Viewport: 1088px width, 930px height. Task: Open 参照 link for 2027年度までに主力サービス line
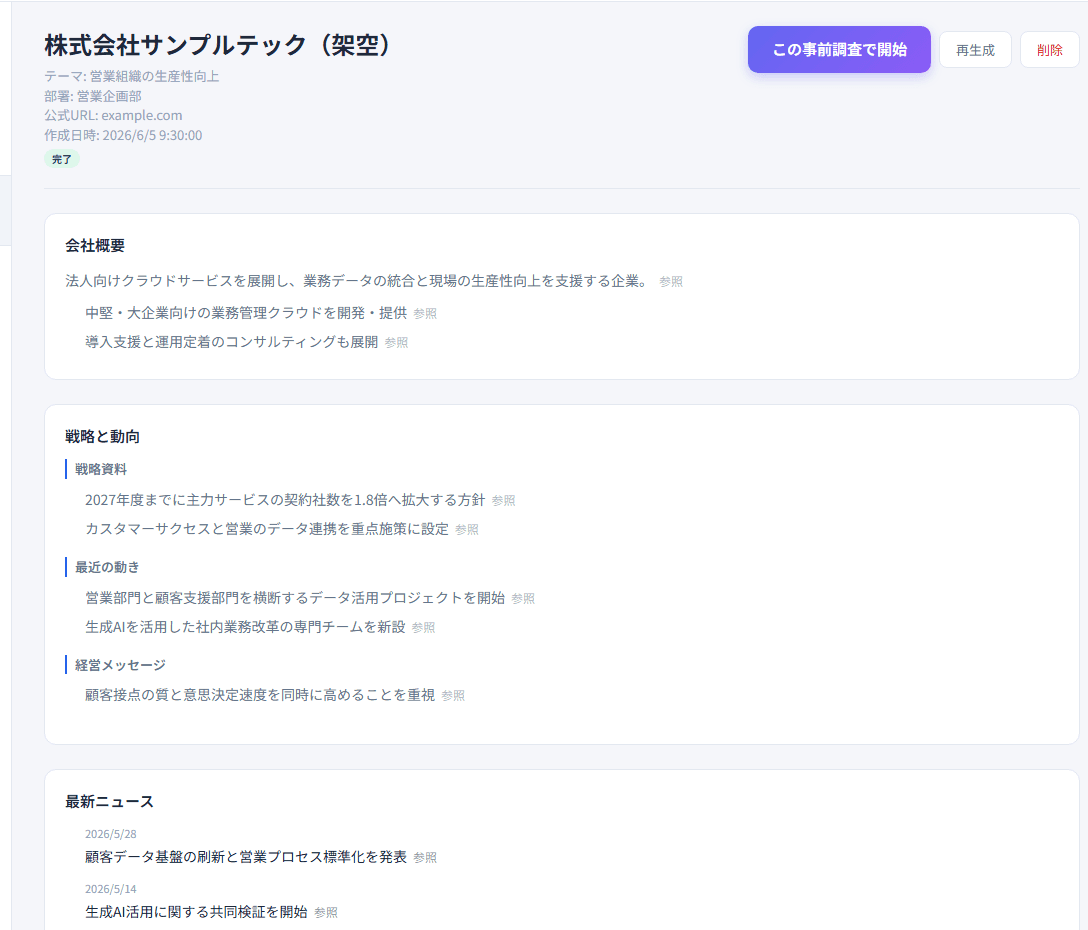point(504,500)
